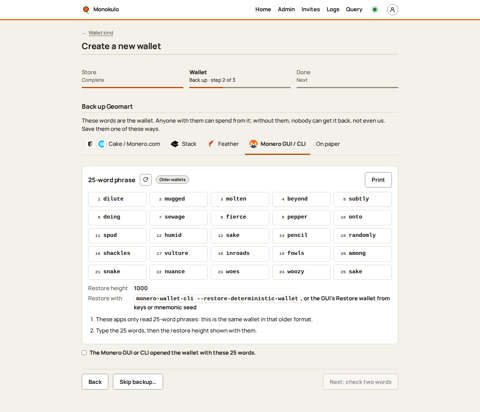The width and height of the screenshot is (480, 412).
Task: Click the Print button
Action: pyautogui.click(x=378, y=180)
